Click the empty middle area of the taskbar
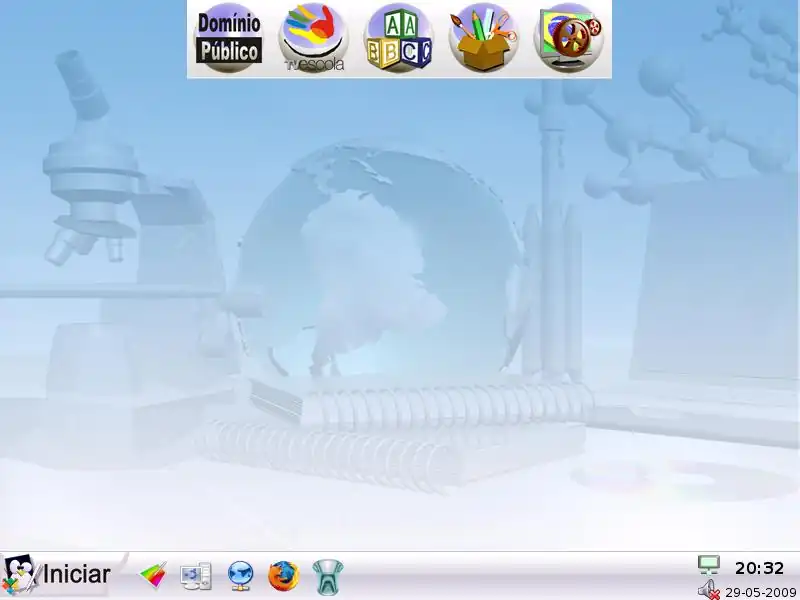The image size is (800, 600). point(520,577)
